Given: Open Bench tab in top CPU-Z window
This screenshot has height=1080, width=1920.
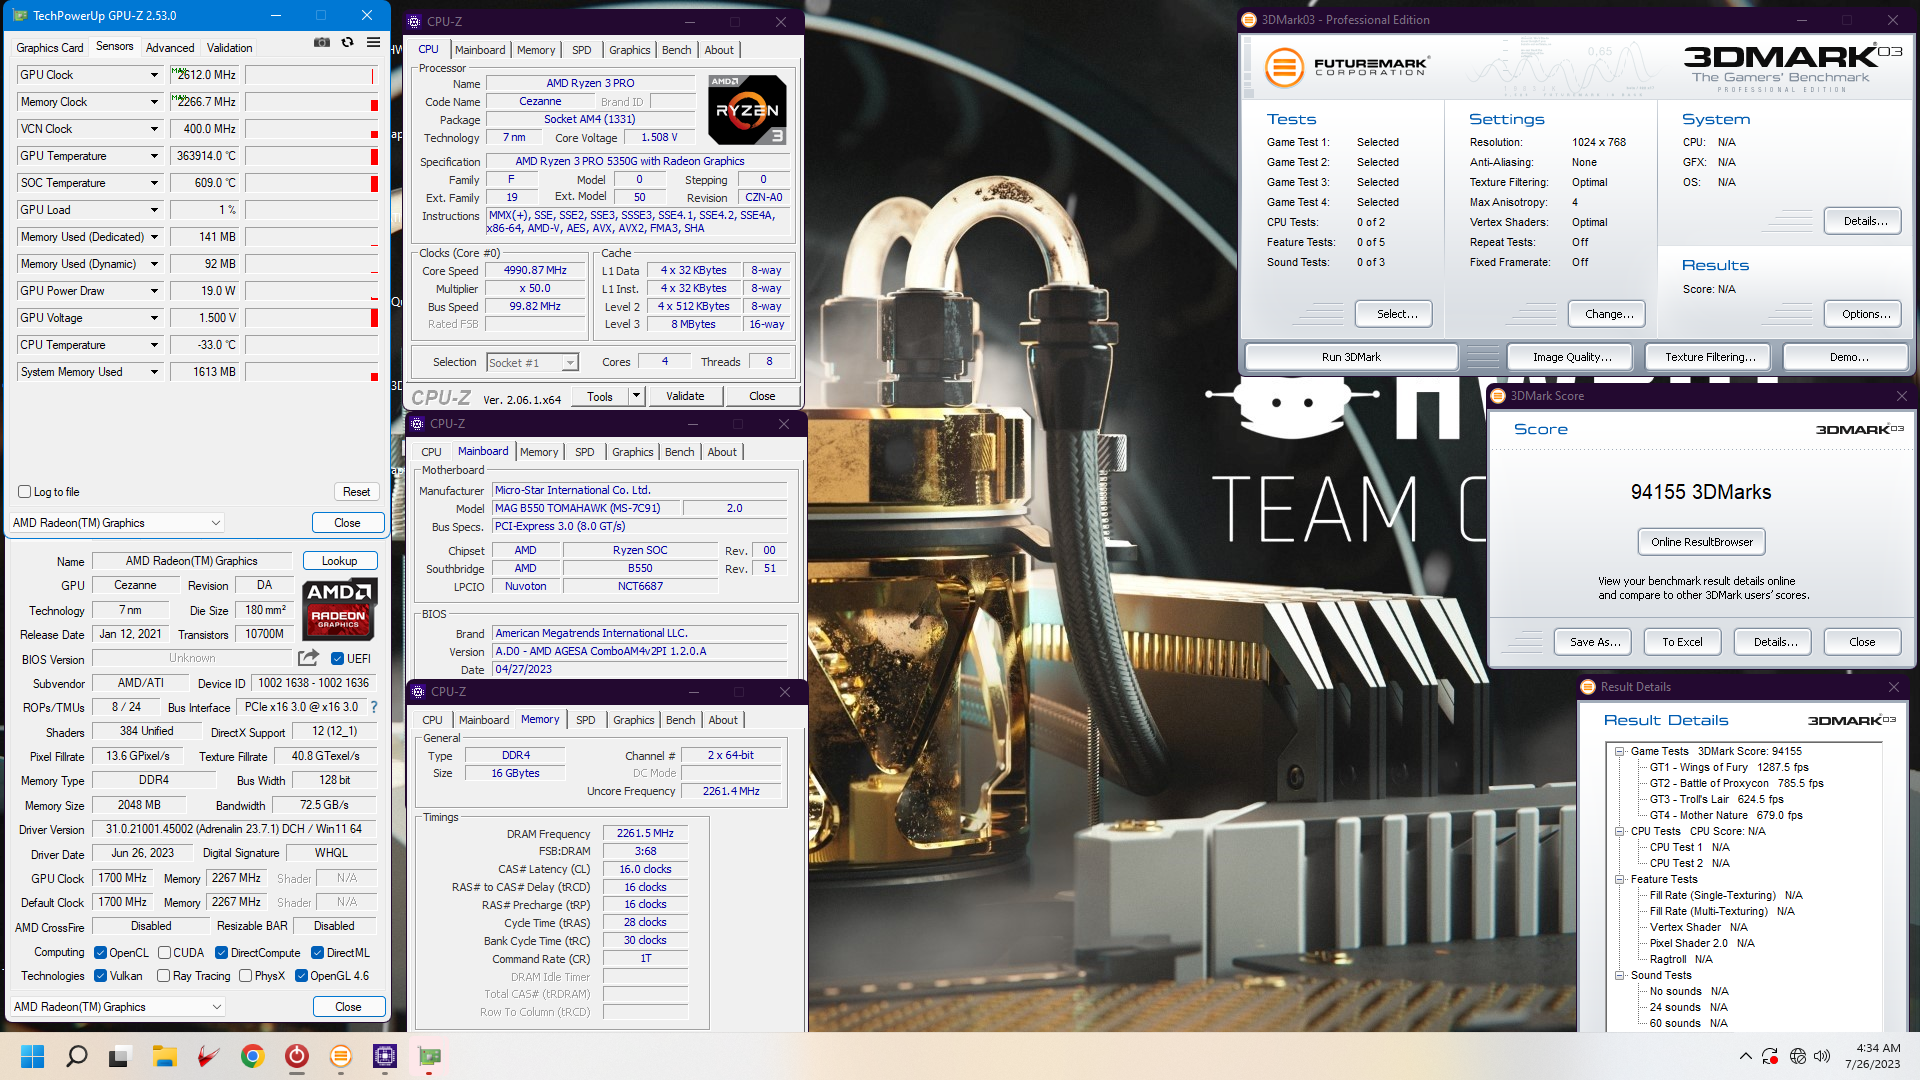Looking at the screenshot, I should pos(677,50).
